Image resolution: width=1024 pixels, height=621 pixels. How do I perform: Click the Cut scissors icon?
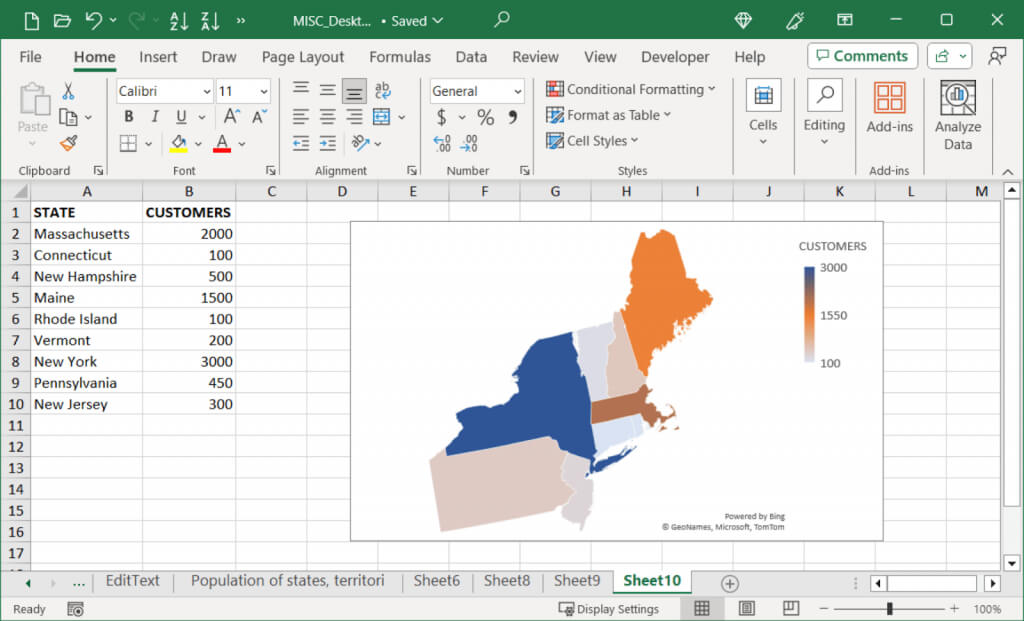click(68, 91)
